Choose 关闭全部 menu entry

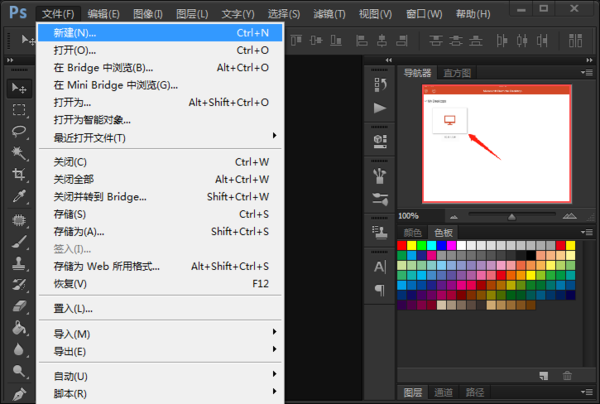click(160, 179)
